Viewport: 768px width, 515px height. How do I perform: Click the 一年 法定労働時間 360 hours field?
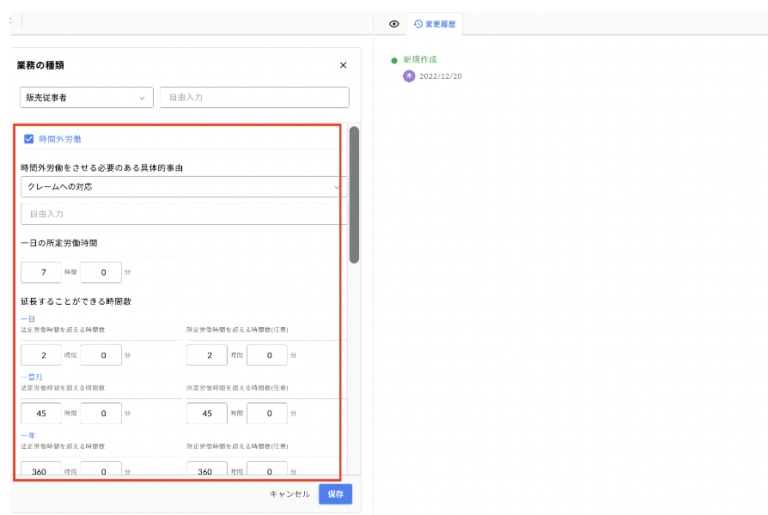[x=41, y=470]
